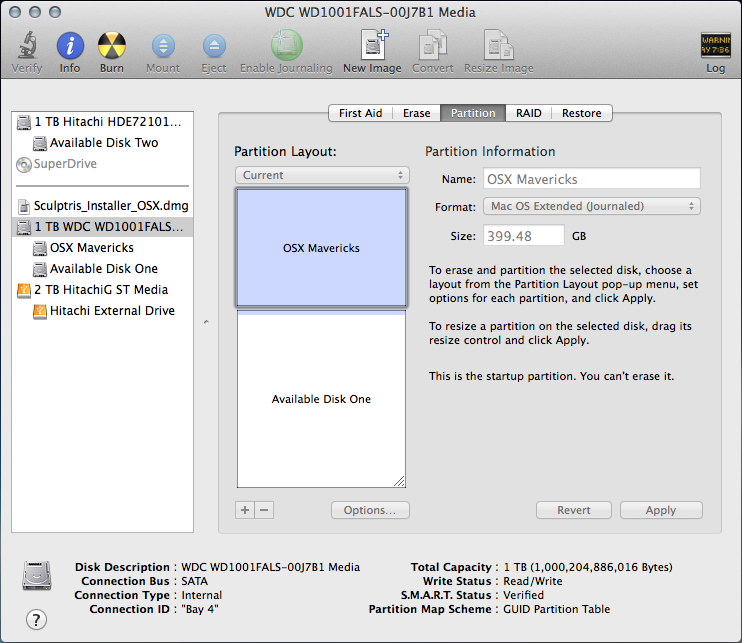
Task: Click the "1 TB (1,000,204,886,016 Bytes)" capacity text
Action: pos(588,567)
